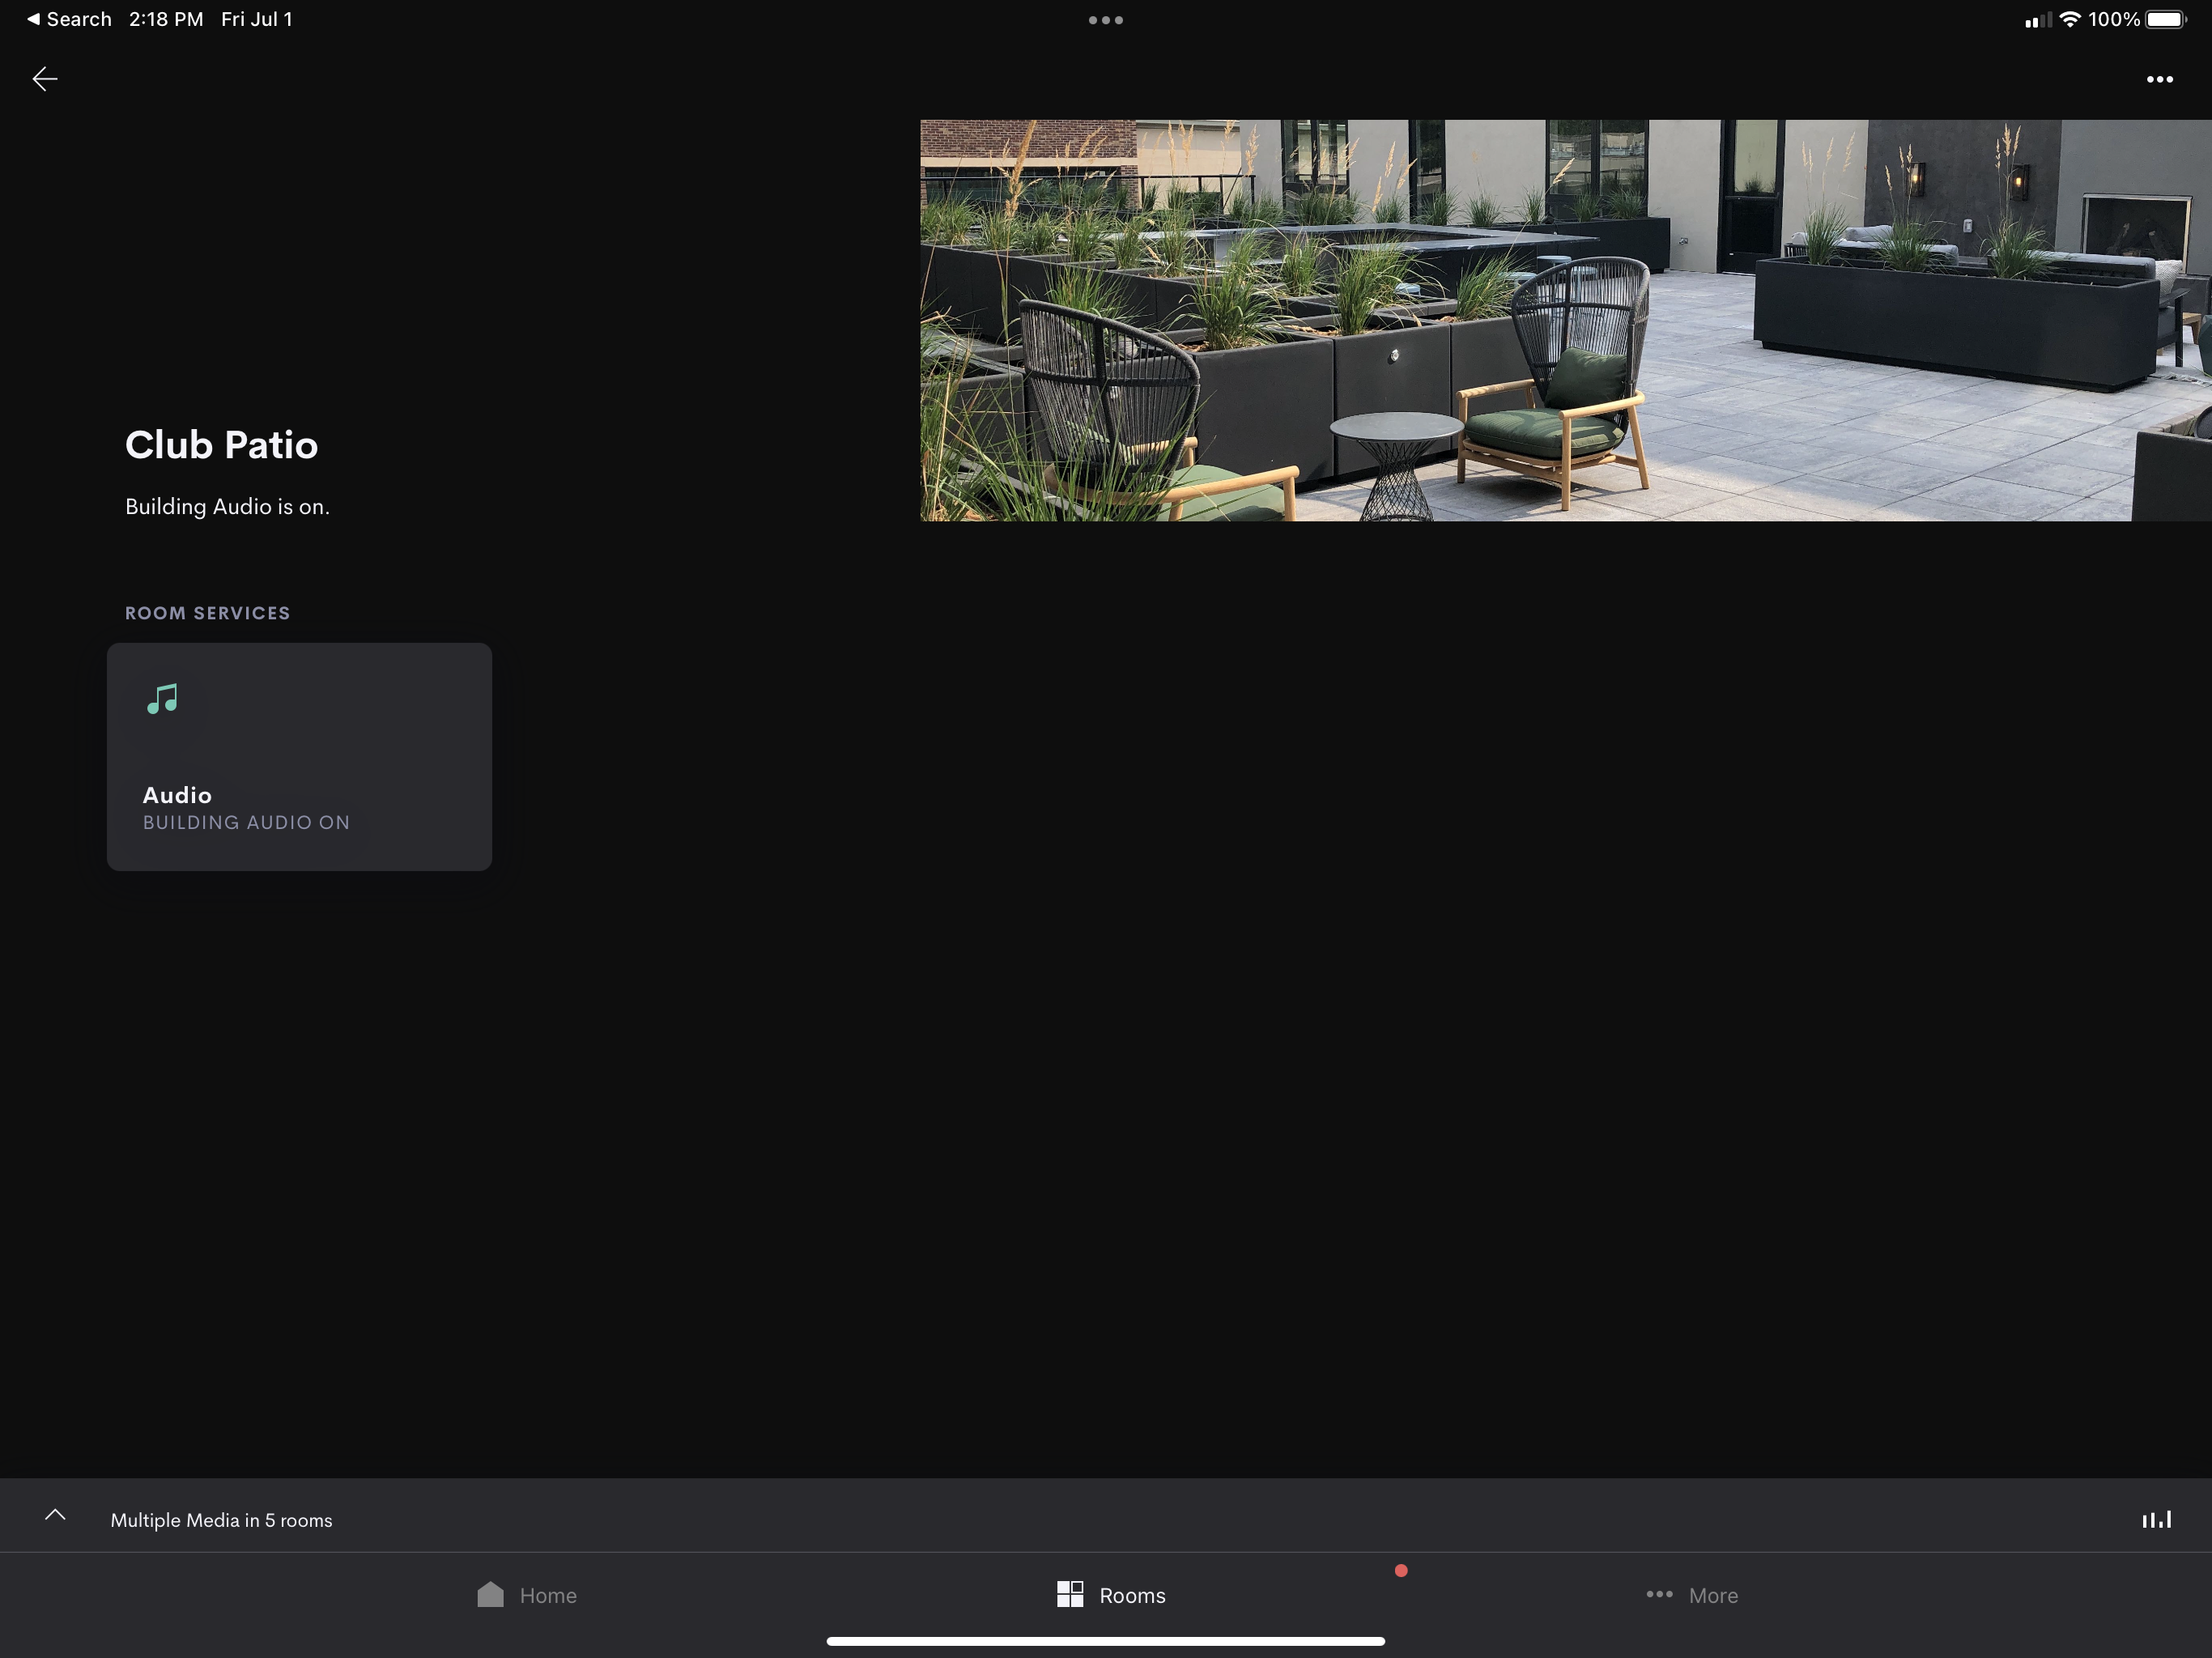Expand the media bar with up chevron
Screen dimensions: 2212x1658
tap(56, 1515)
